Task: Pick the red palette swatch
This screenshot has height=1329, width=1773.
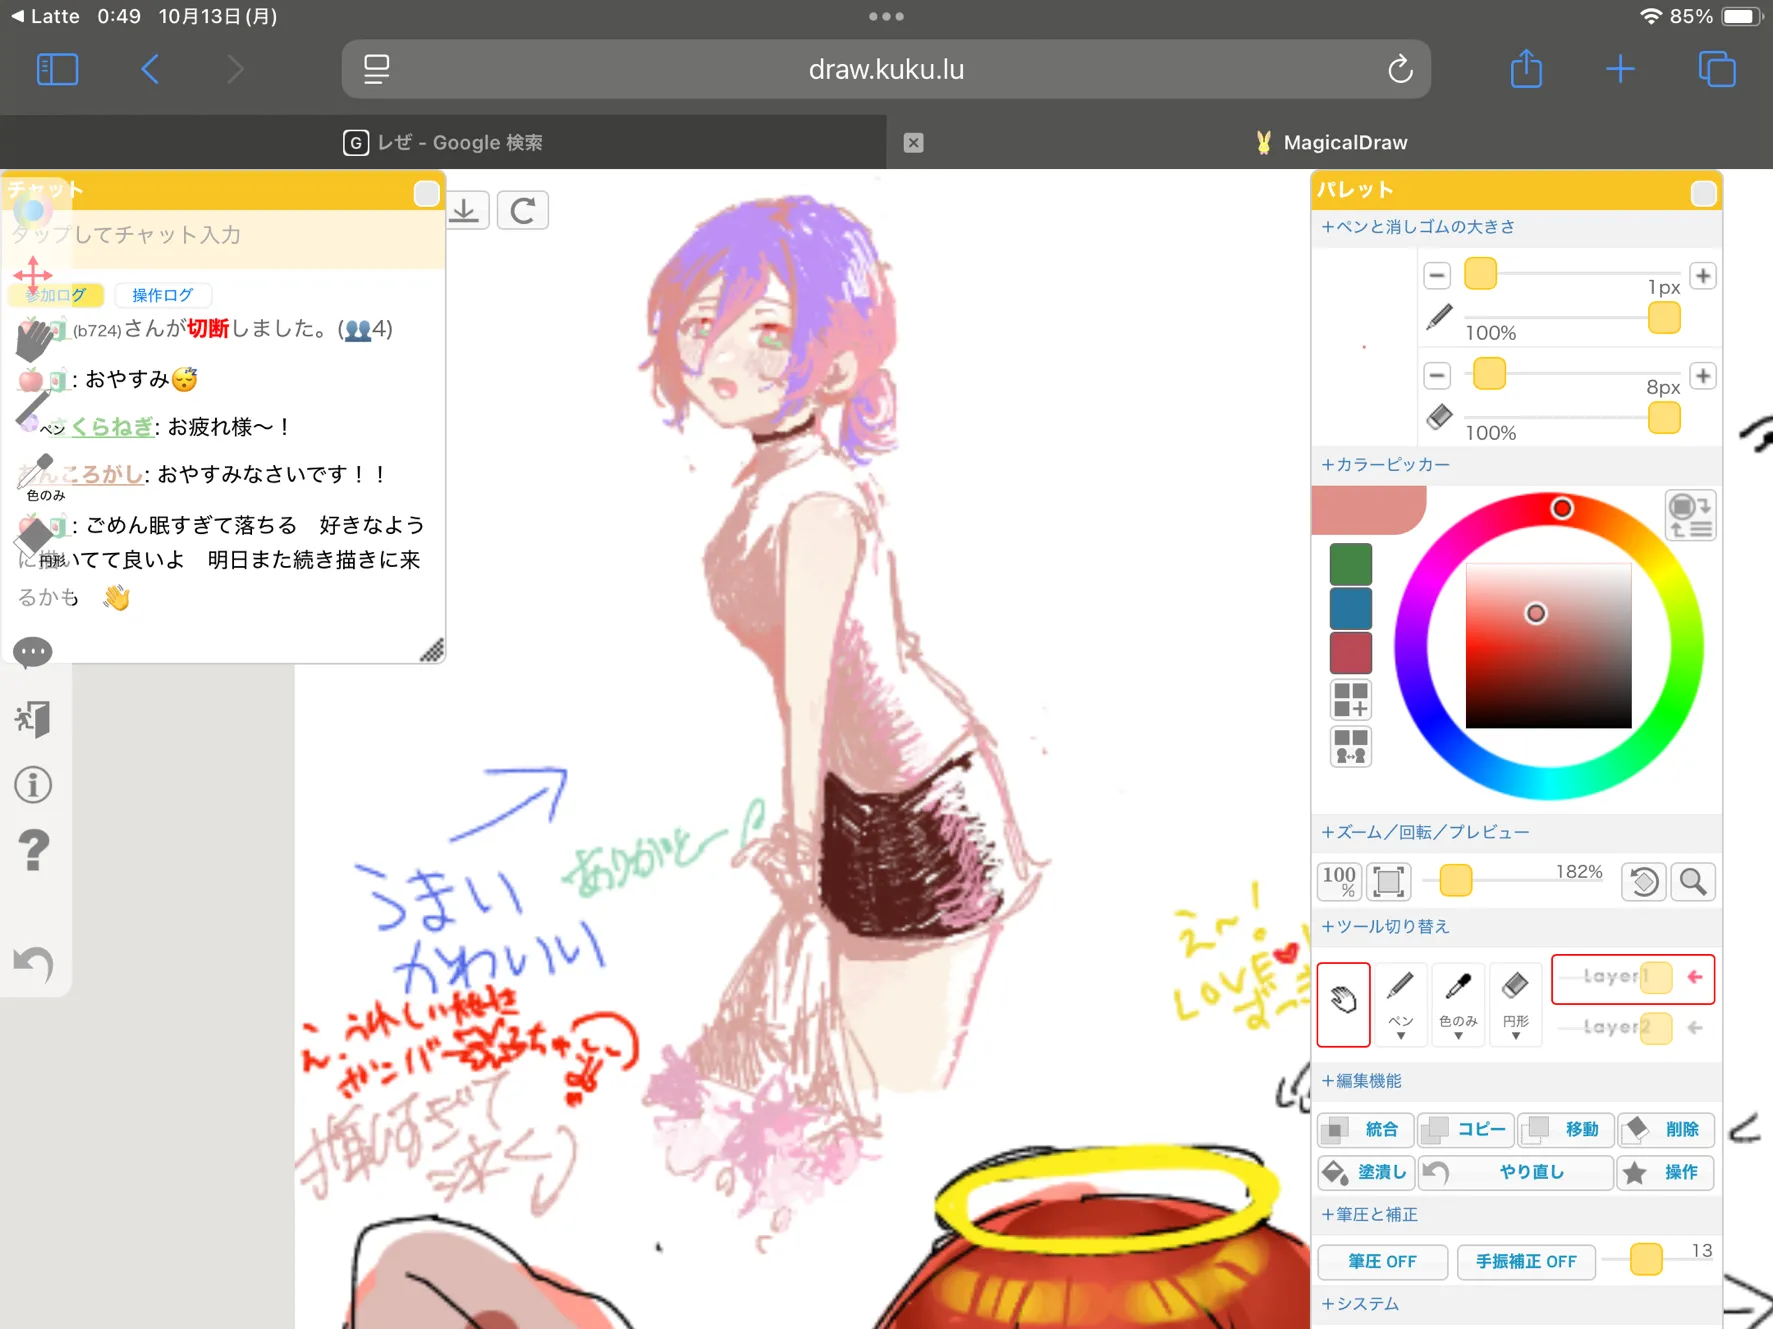Action: tap(1350, 652)
